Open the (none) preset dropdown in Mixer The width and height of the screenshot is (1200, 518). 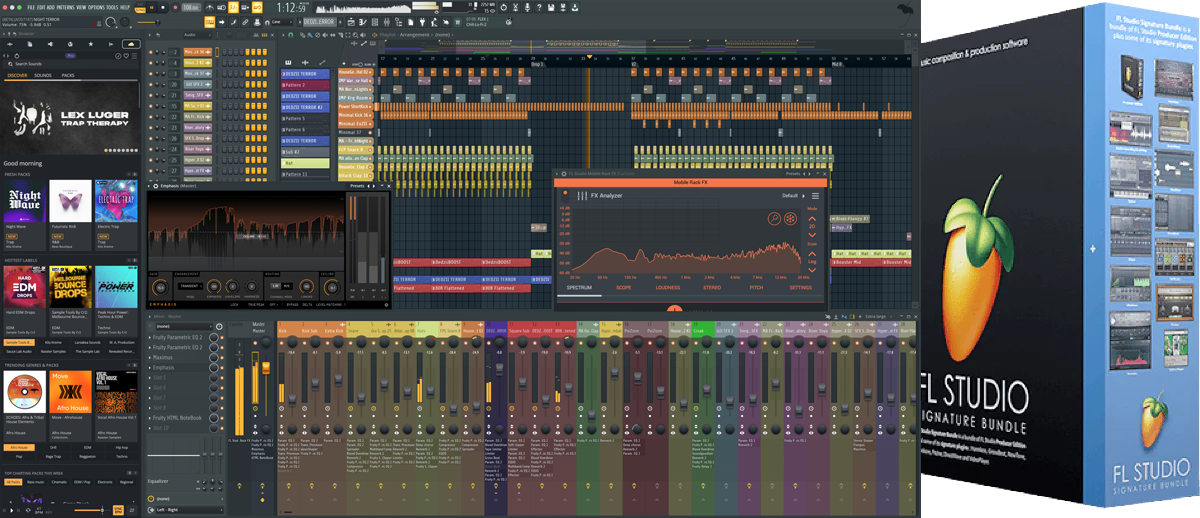click(185, 326)
